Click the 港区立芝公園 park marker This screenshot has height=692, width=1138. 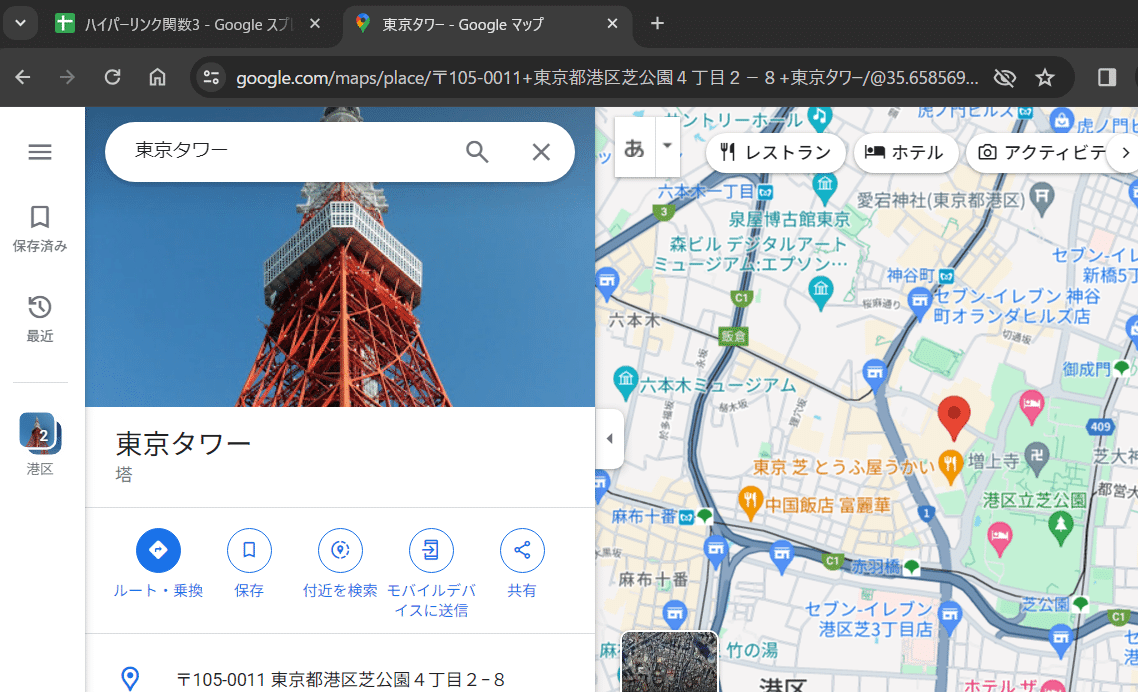[1060, 527]
